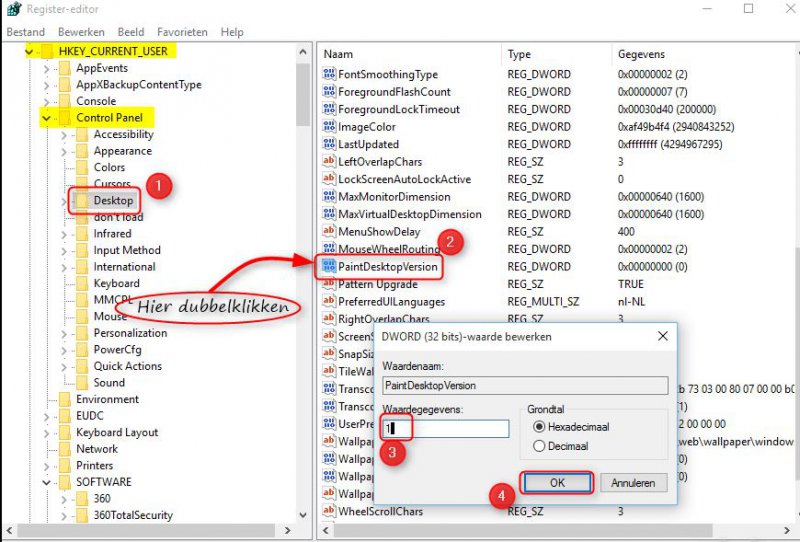Click the WheelScrollChars string icon
Image resolution: width=800 pixels, height=542 pixels.
point(329,512)
